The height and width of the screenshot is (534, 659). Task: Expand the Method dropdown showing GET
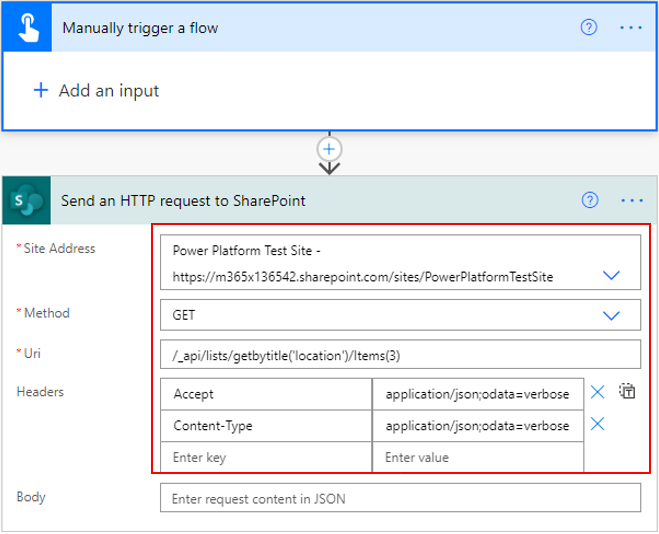tap(611, 316)
